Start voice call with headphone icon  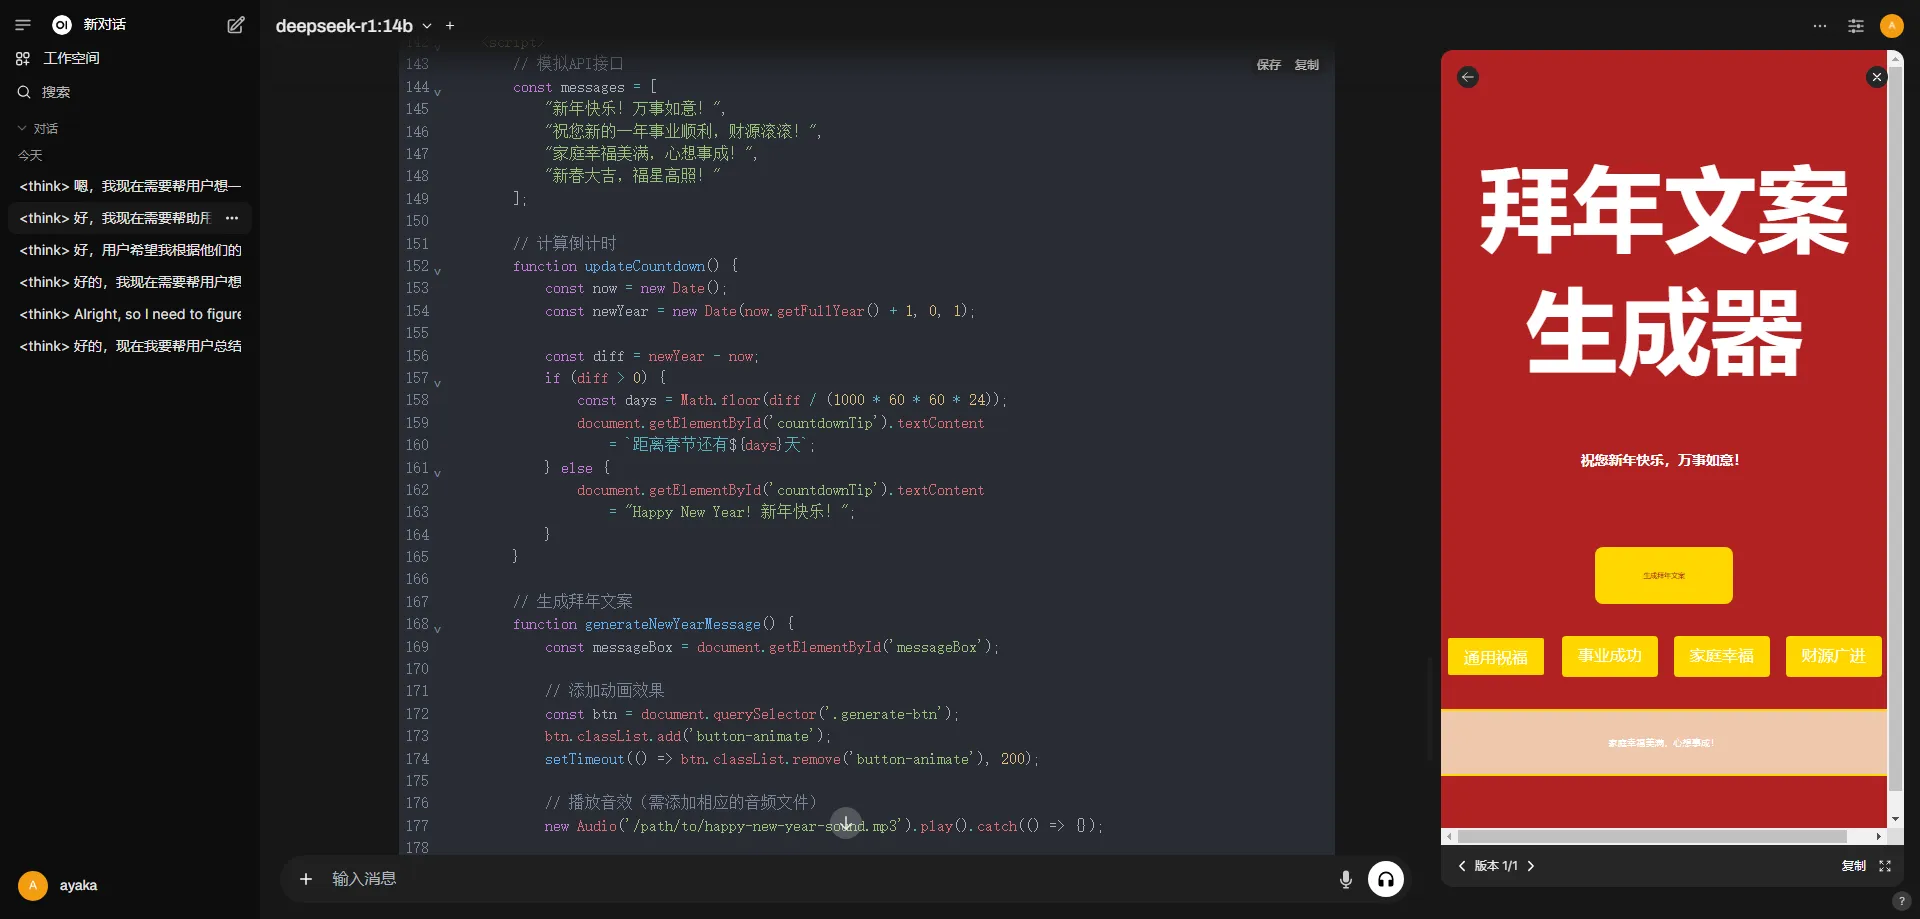[x=1385, y=879]
